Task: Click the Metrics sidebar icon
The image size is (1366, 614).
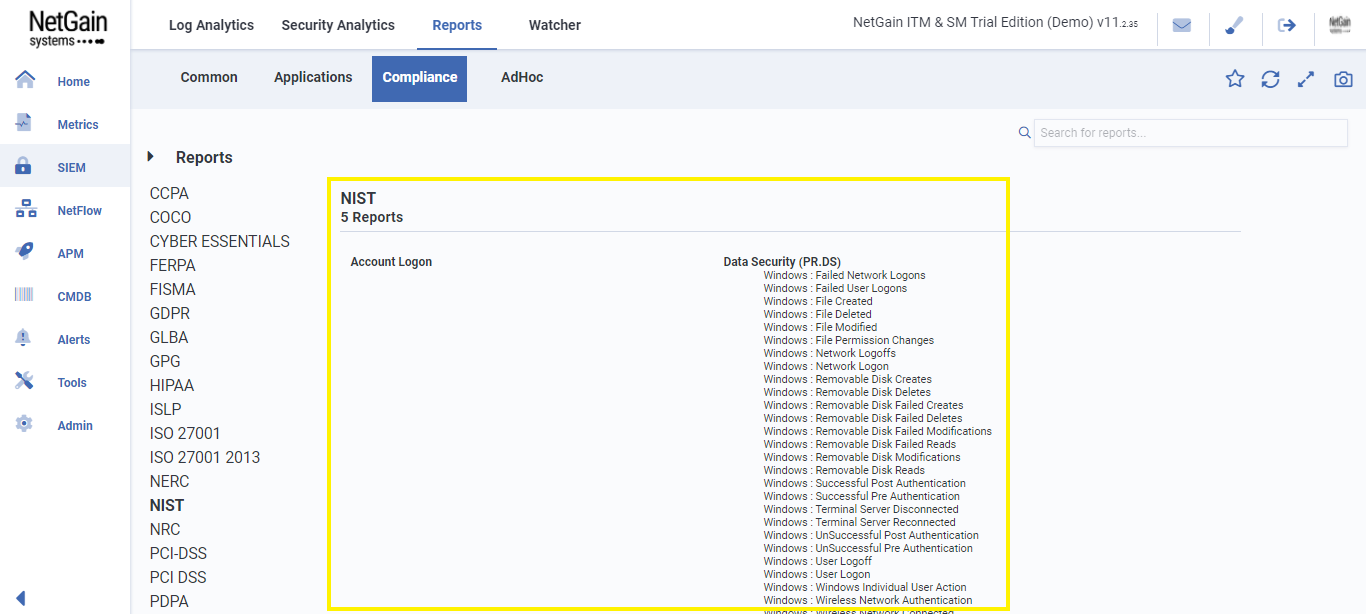Action: tap(24, 123)
